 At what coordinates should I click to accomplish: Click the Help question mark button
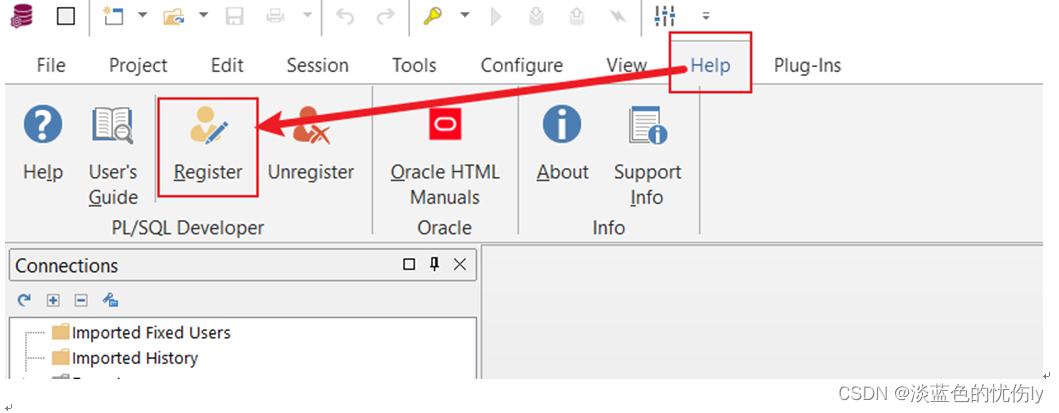point(43,144)
